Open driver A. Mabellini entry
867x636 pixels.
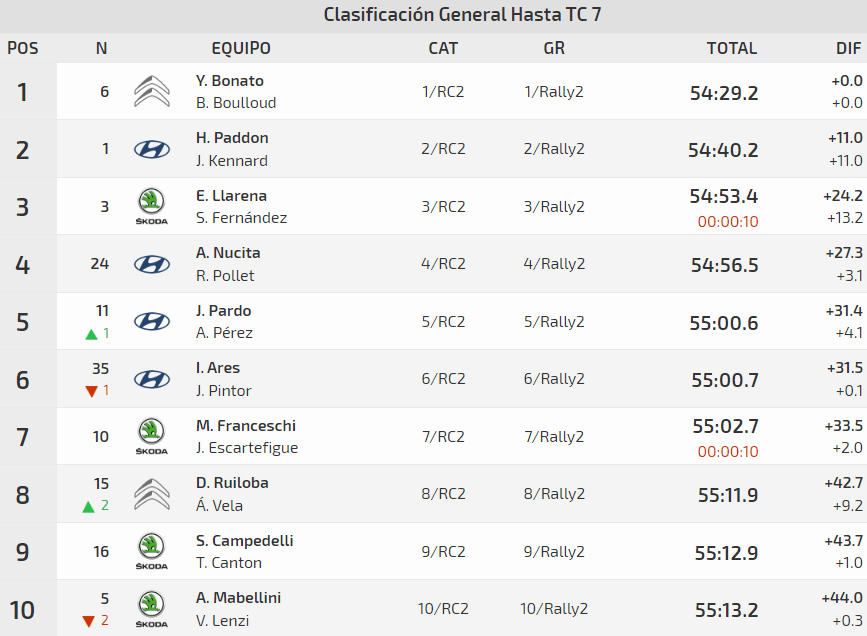[238, 598]
